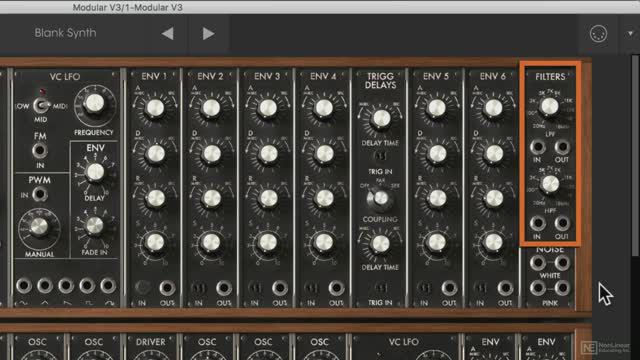Click the lower TRIG IN jack of Trigg Delays

pyautogui.click(x=380, y=288)
